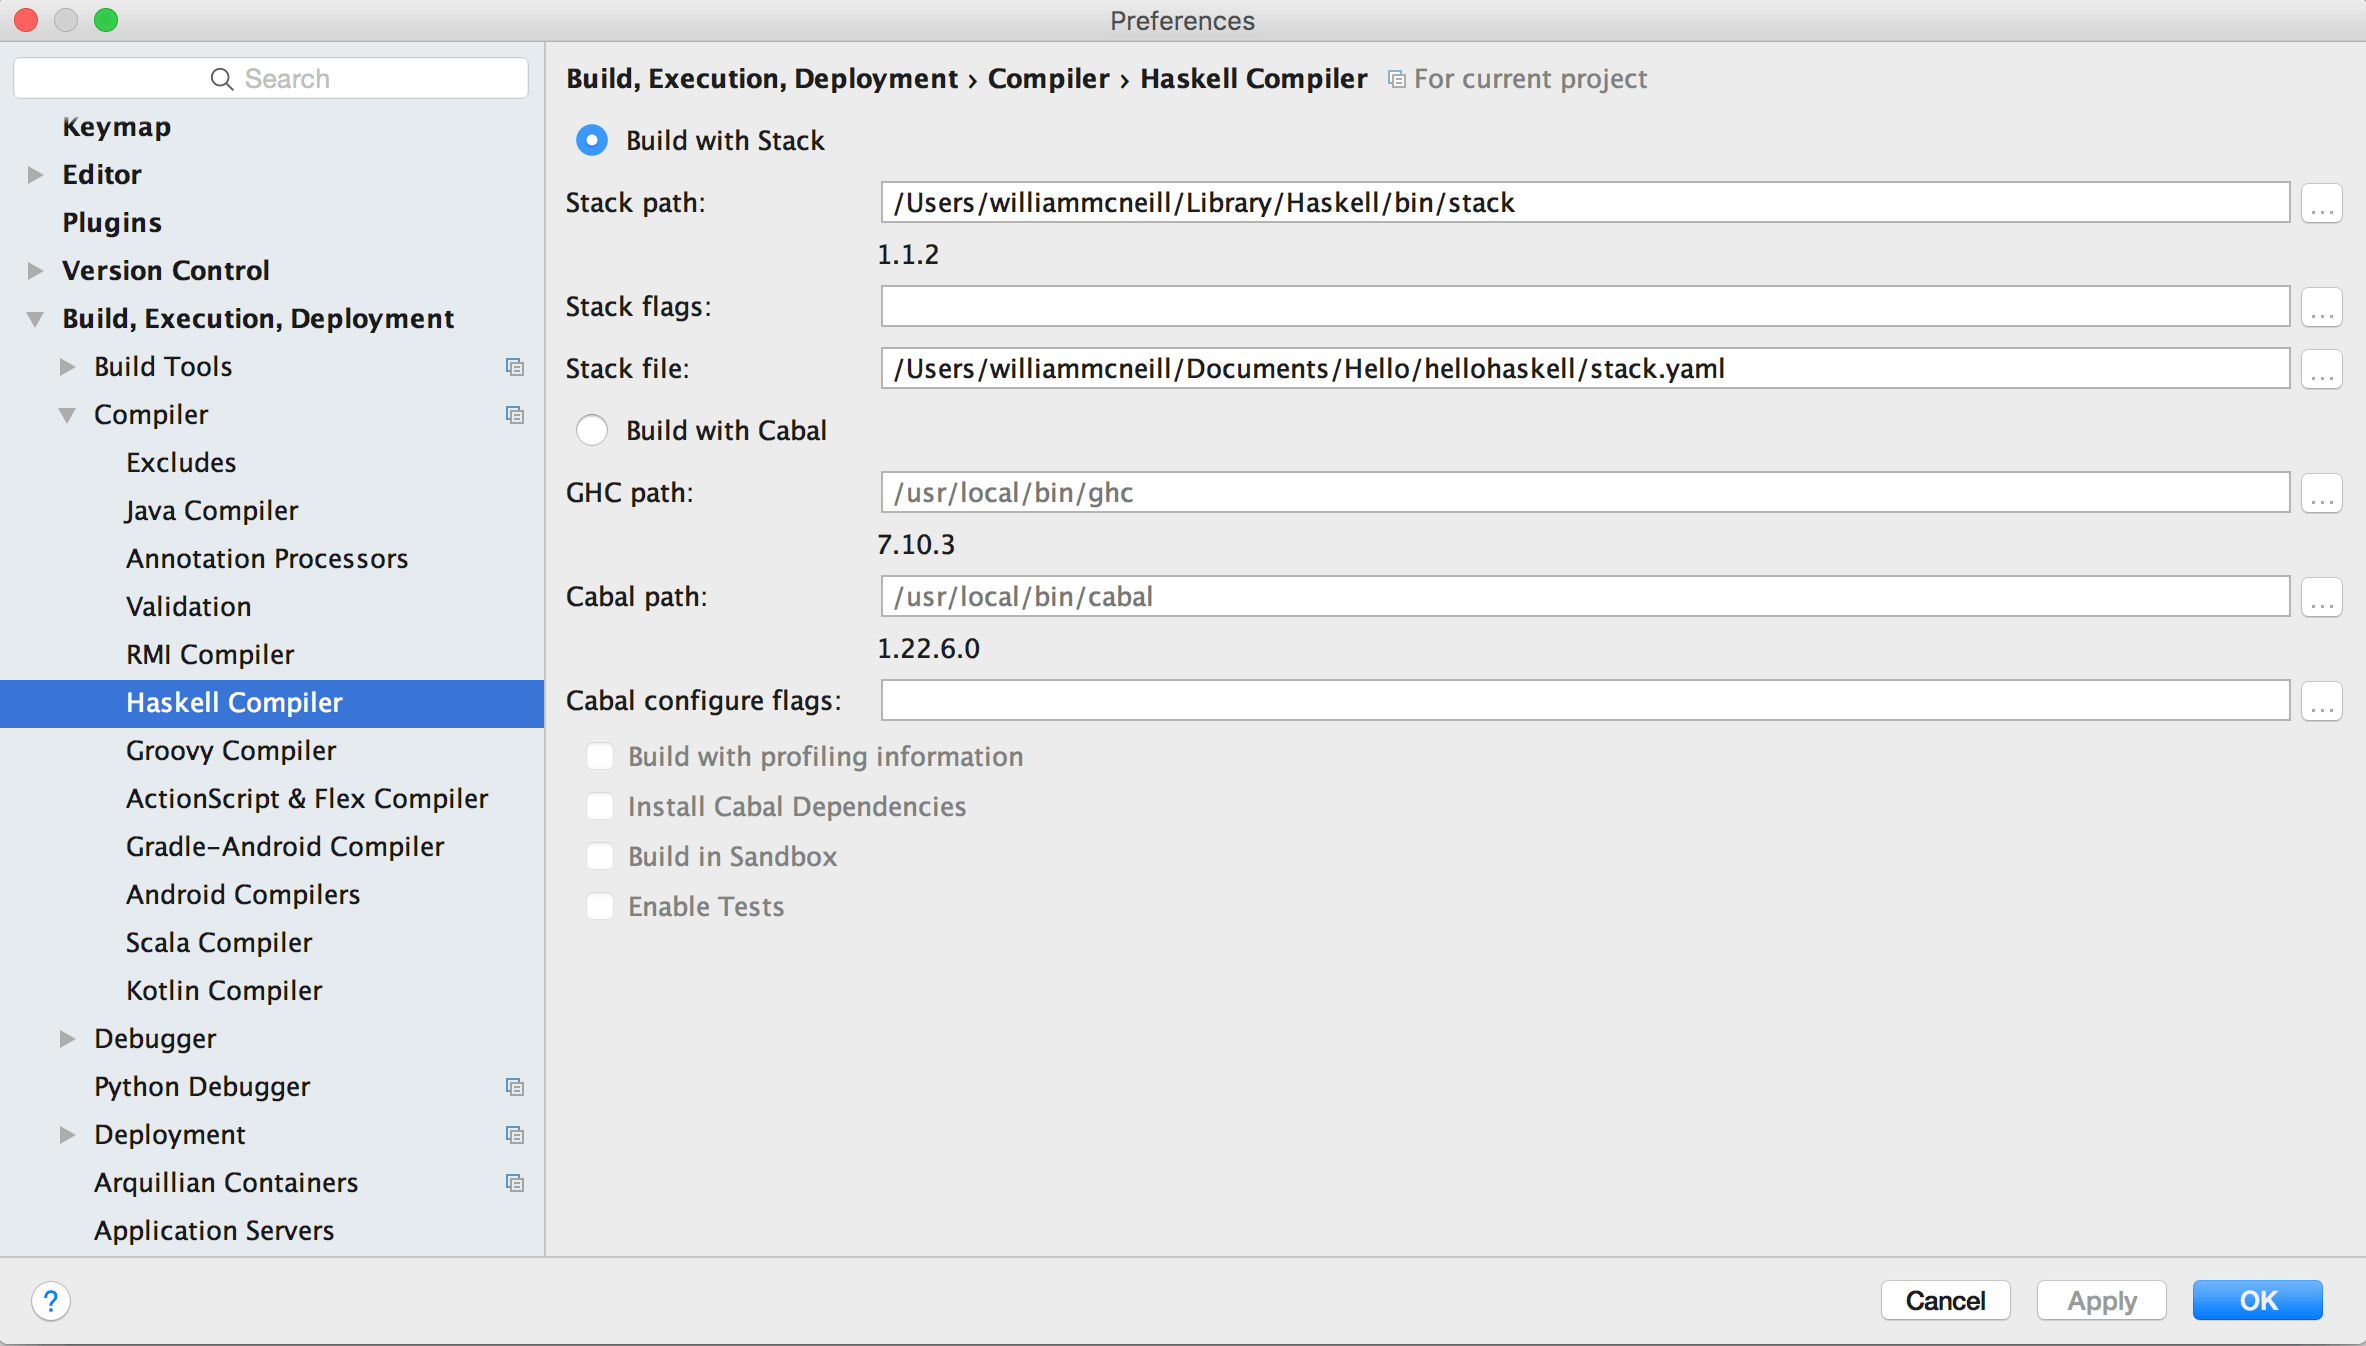Image resolution: width=2366 pixels, height=1346 pixels.
Task: Click the help question mark icon
Action: point(51,1301)
